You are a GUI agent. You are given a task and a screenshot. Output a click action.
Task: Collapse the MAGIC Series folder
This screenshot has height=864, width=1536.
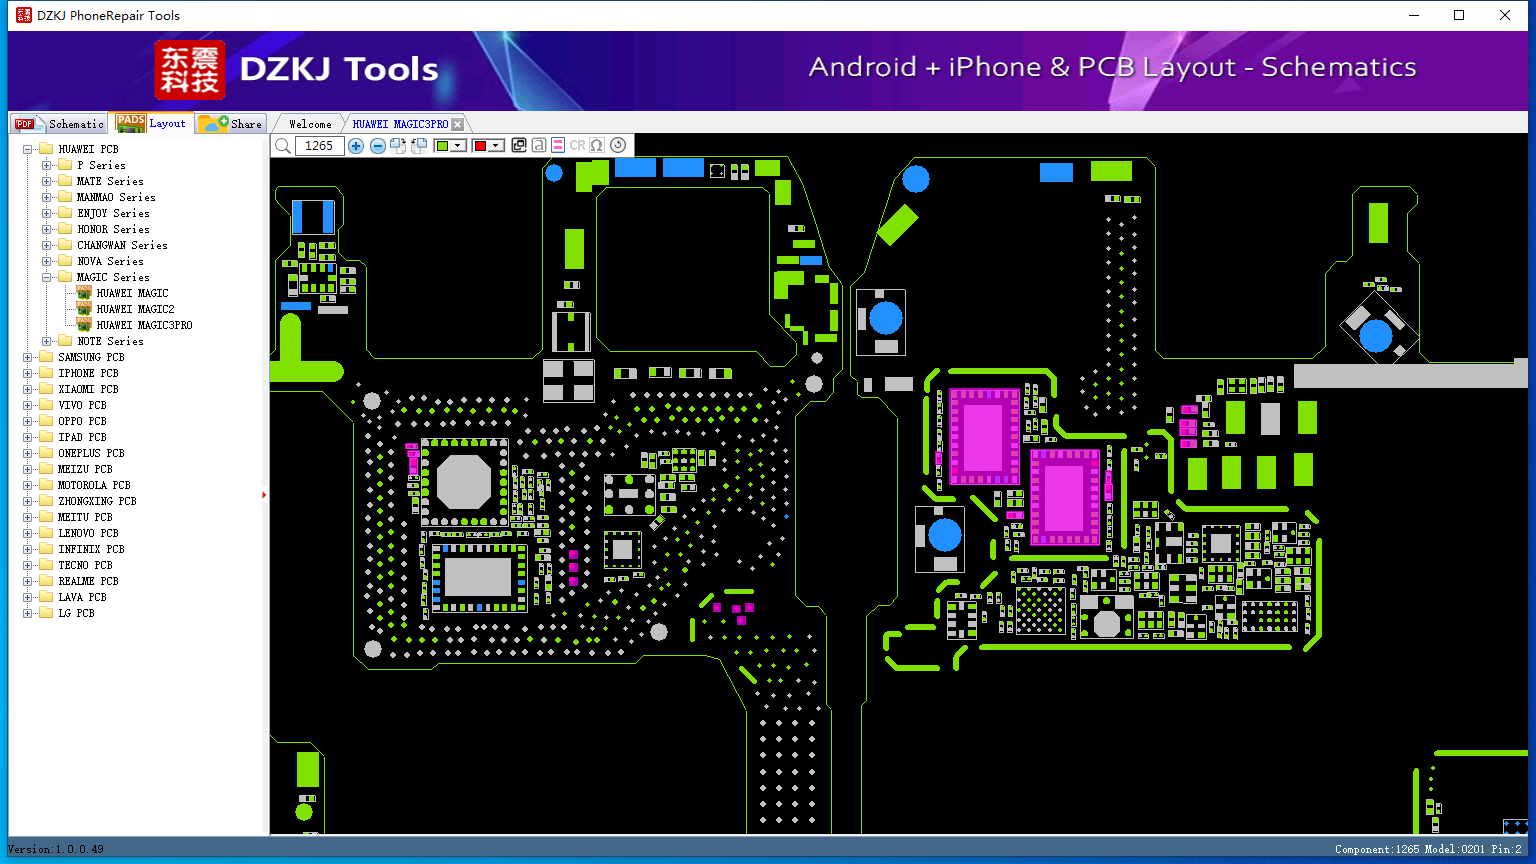46,277
